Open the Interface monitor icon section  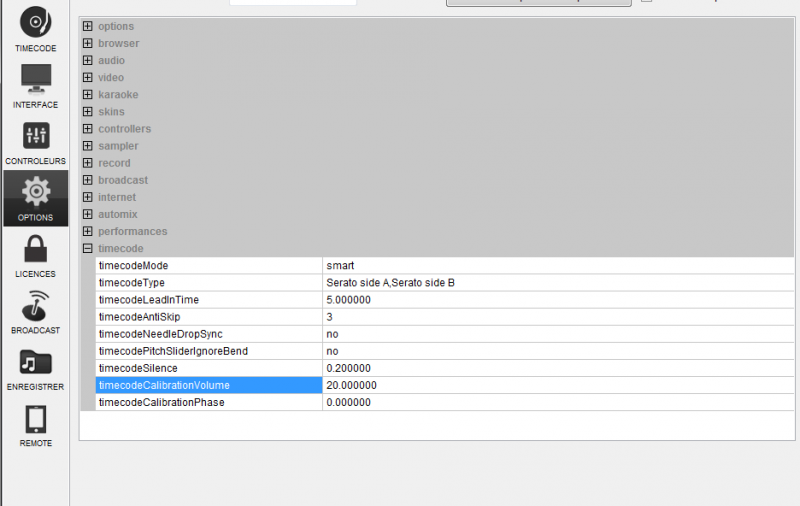pos(35,80)
